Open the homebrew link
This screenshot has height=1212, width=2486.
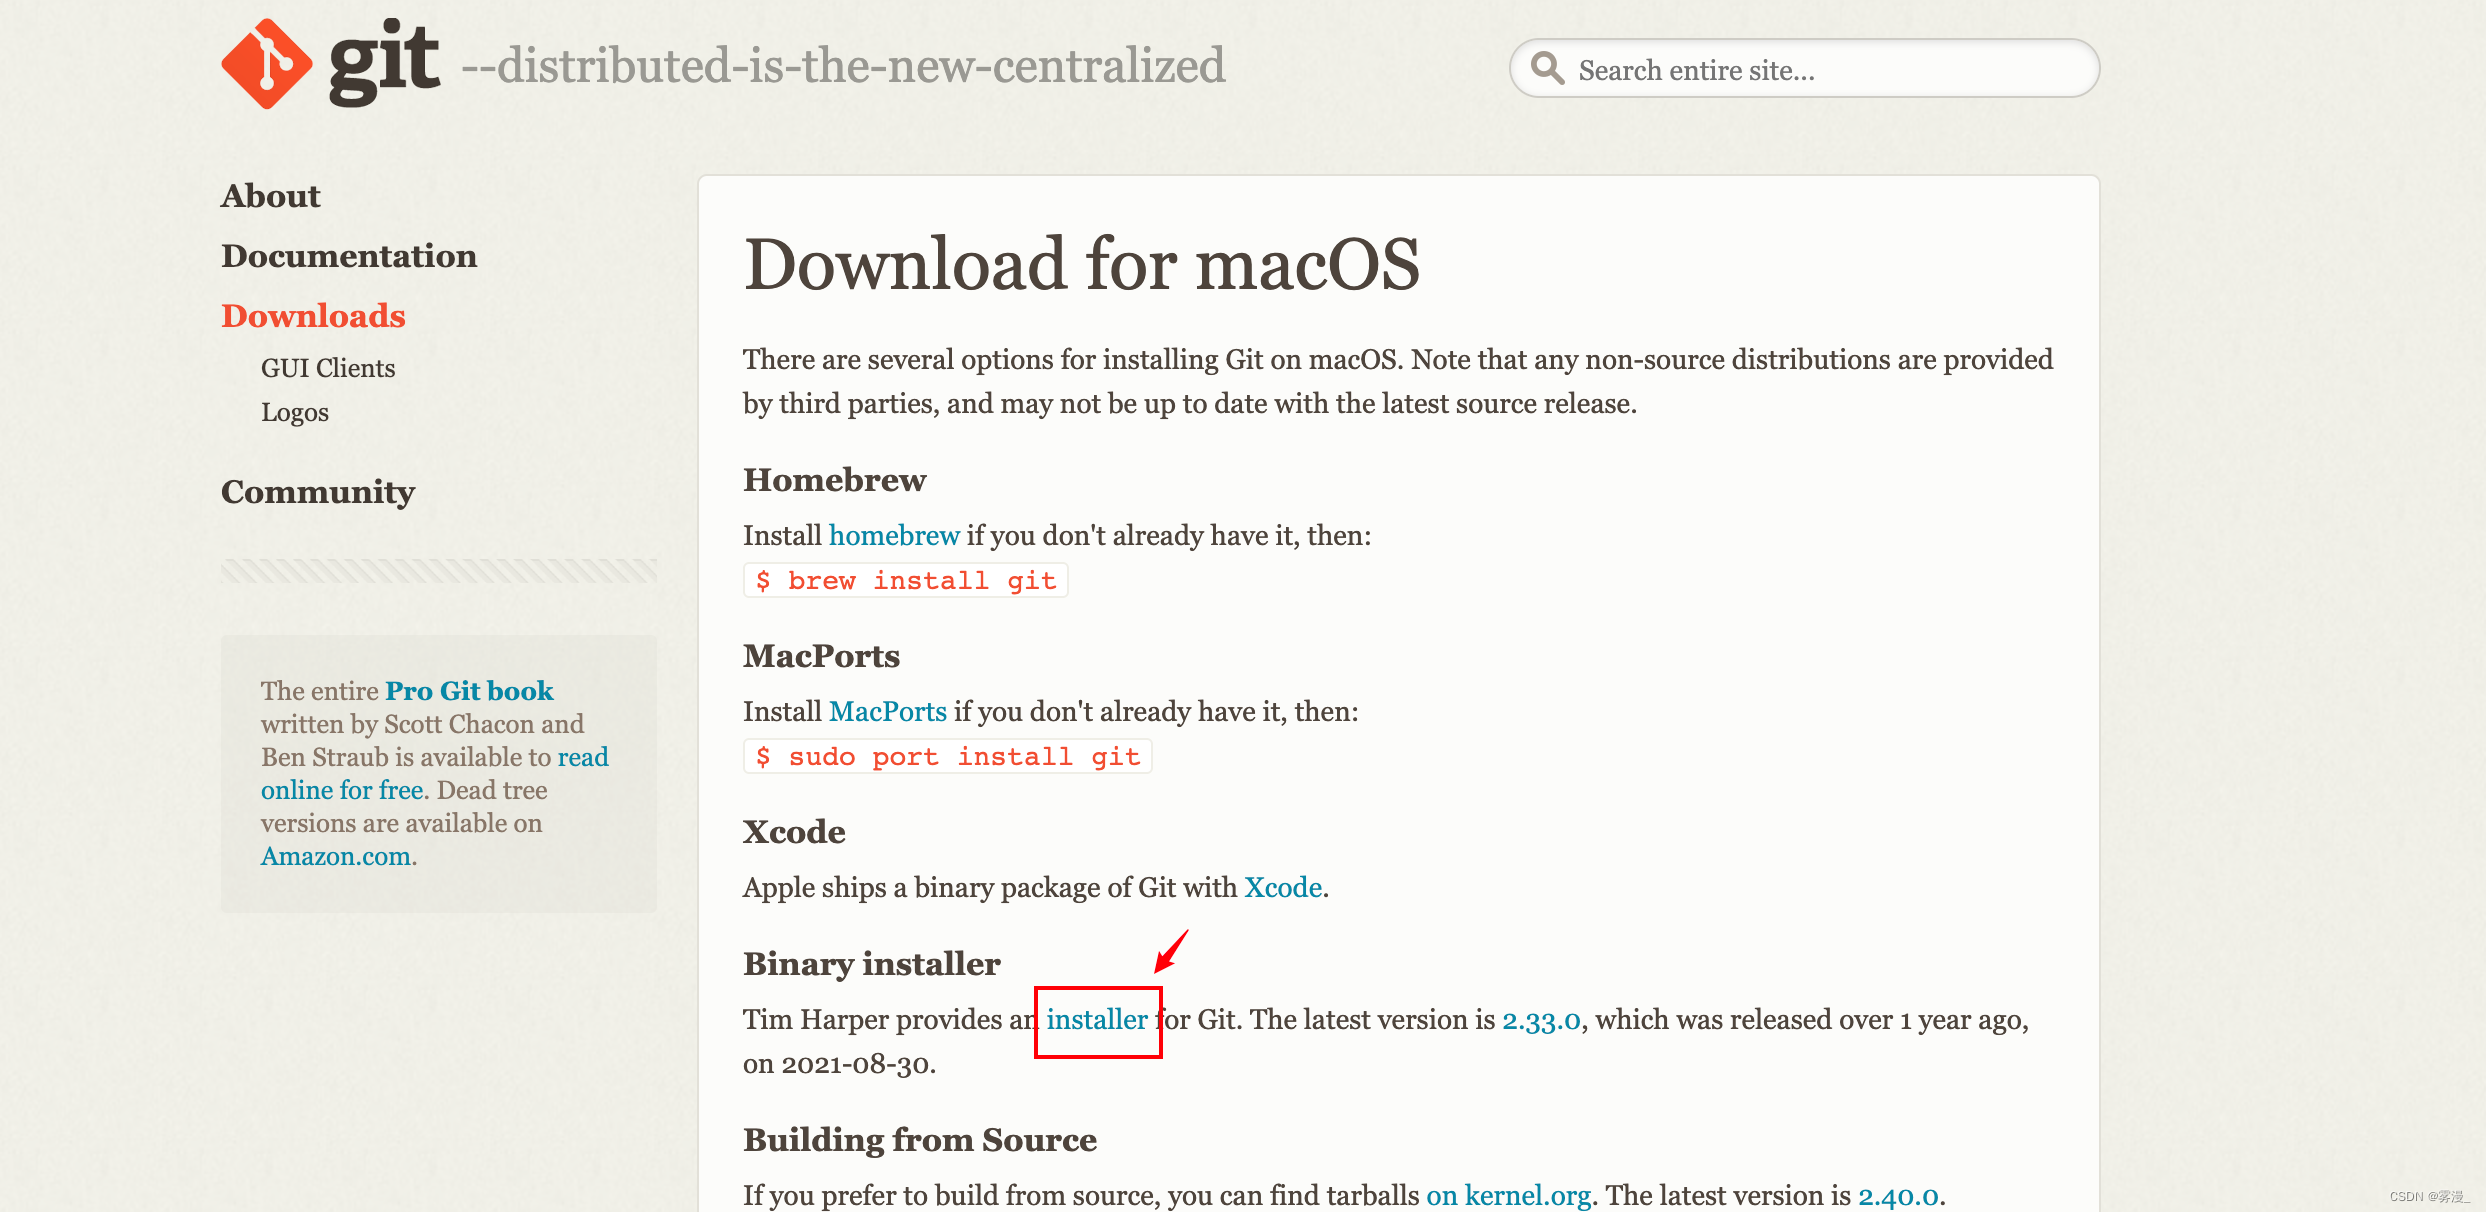(x=894, y=535)
